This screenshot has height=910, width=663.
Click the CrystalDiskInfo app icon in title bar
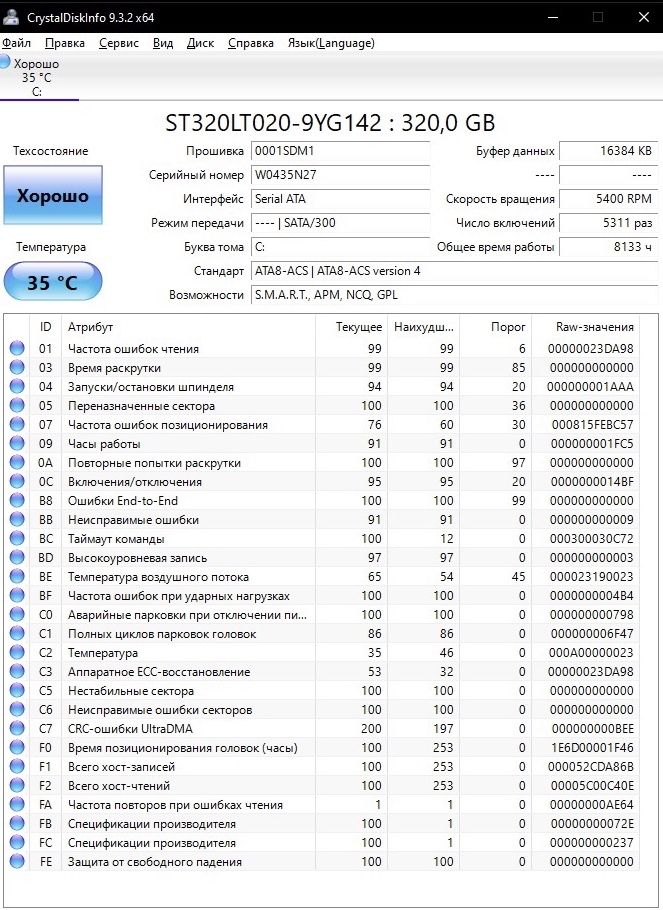[x=10, y=17]
